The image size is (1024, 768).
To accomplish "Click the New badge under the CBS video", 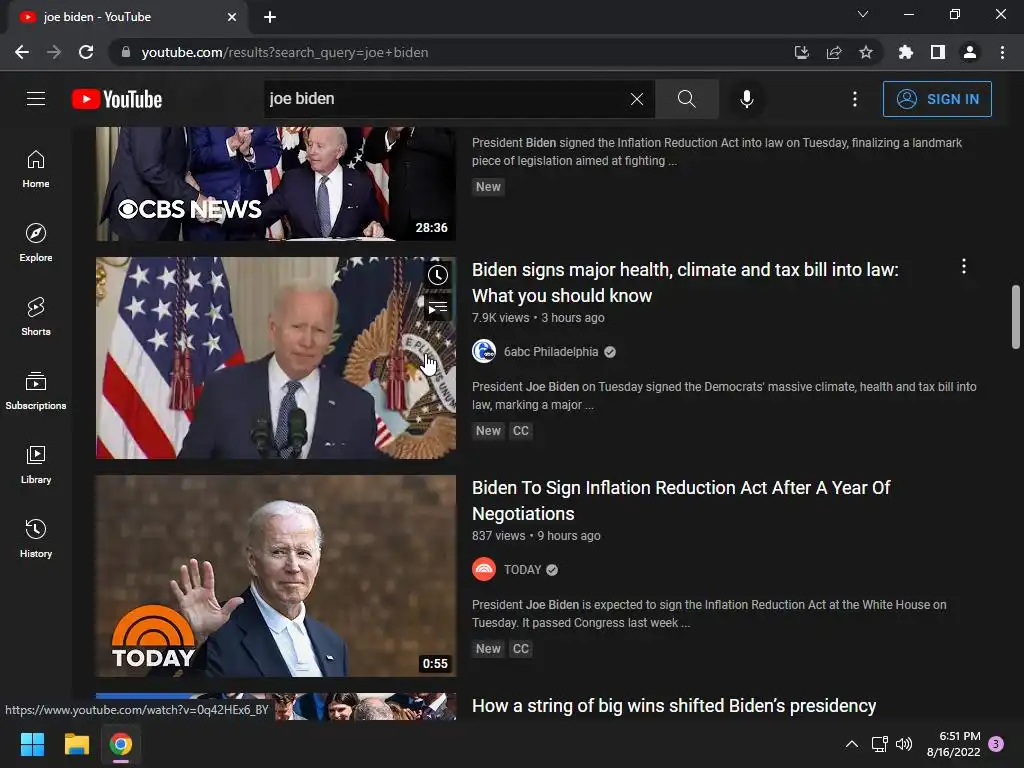I will [488, 187].
